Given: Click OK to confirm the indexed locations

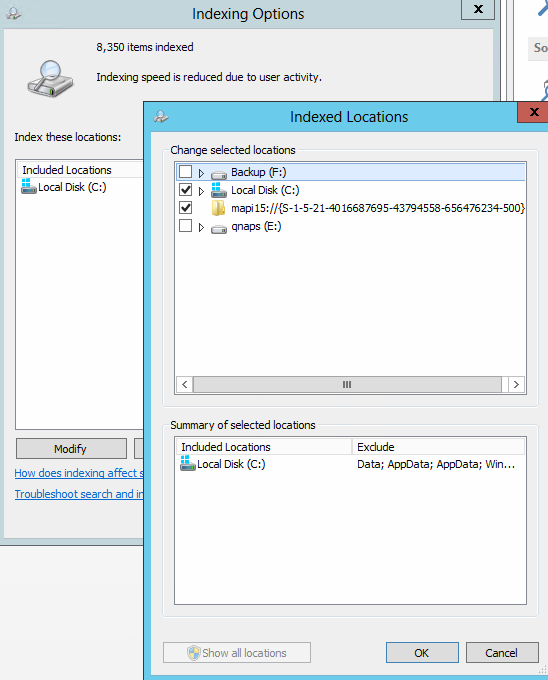Looking at the screenshot, I should tap(422, 653).
